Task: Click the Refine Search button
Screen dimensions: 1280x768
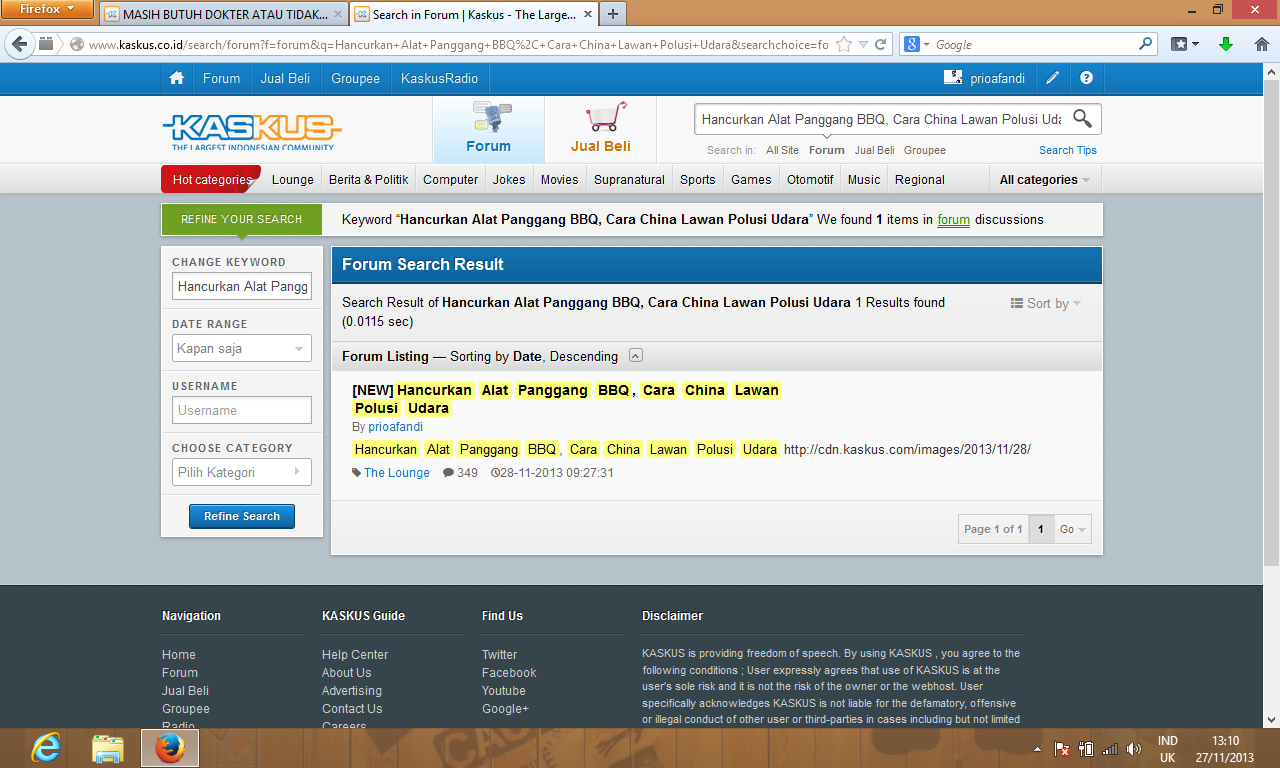Action: pyautogui.click(x=242, y=516)
